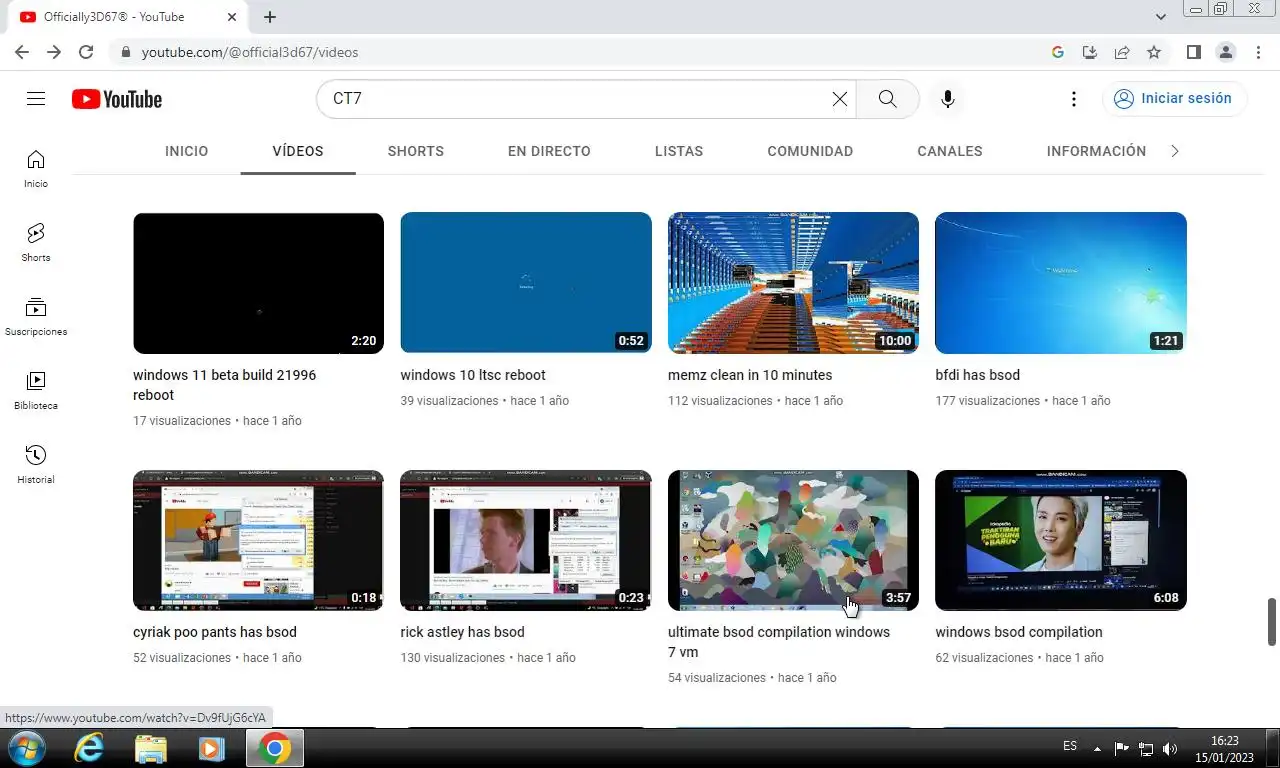Select the VÍDEOS channel tab
Screen dimensions: 1280x768
pyautogui.click(x=298, y=151)
